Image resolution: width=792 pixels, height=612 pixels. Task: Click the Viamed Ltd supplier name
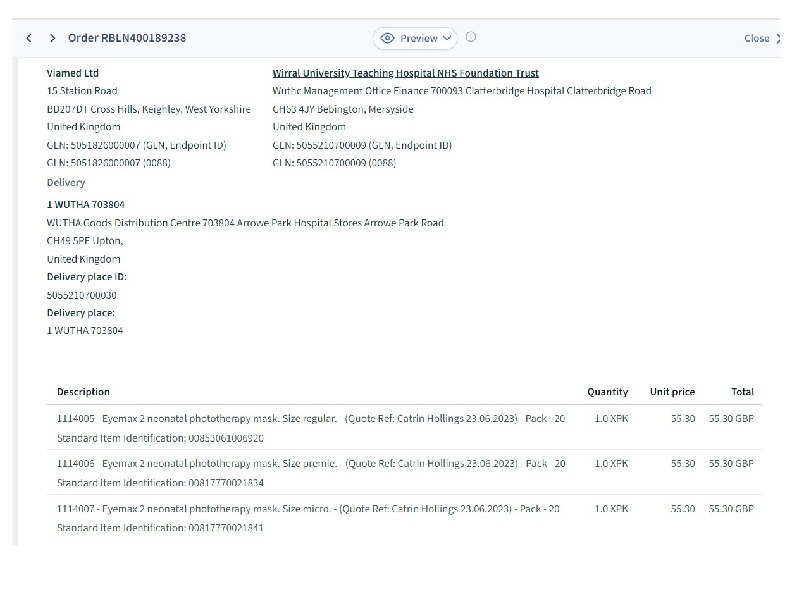coord(73,73)
